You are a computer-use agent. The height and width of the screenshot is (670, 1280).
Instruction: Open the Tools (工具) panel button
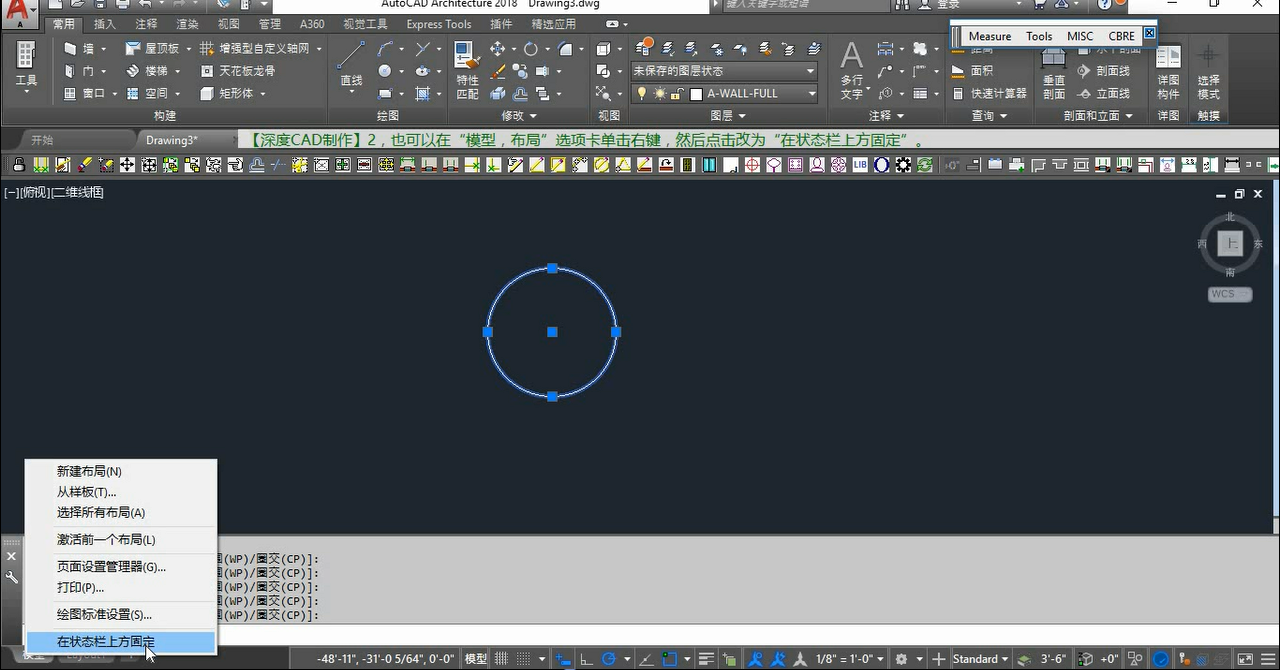click(26, 68)
